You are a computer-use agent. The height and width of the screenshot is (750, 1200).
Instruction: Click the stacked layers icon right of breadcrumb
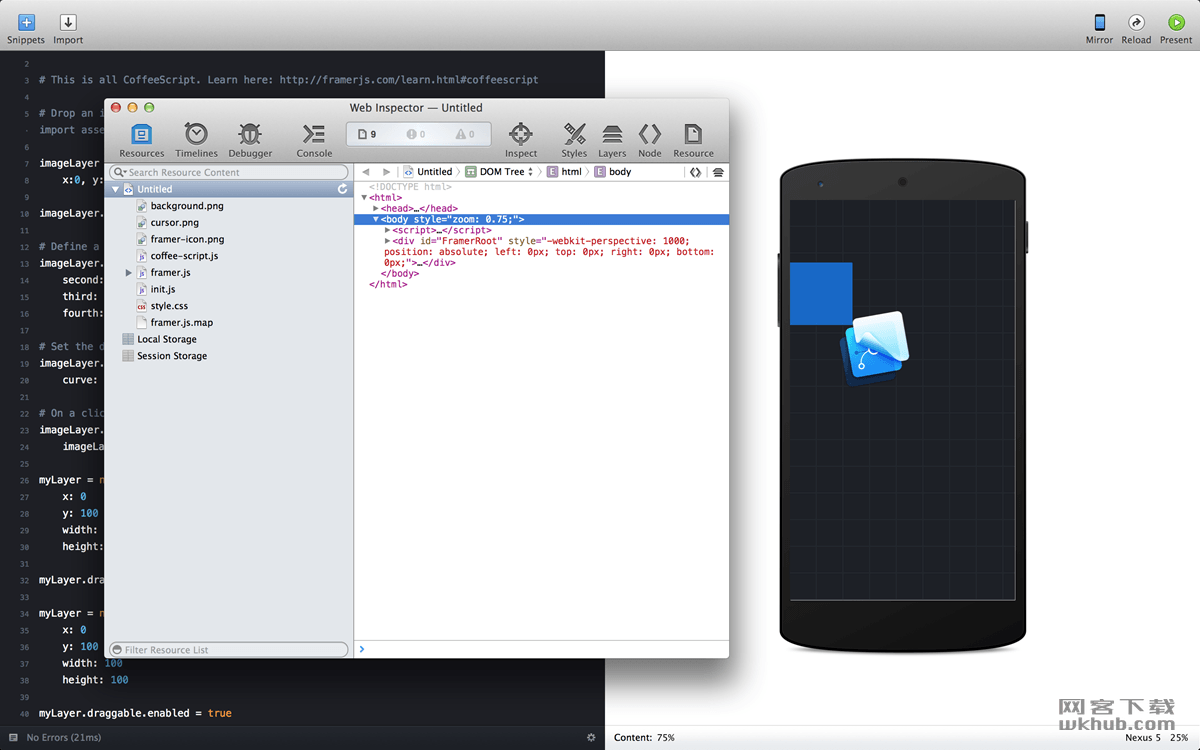[717, 172]
